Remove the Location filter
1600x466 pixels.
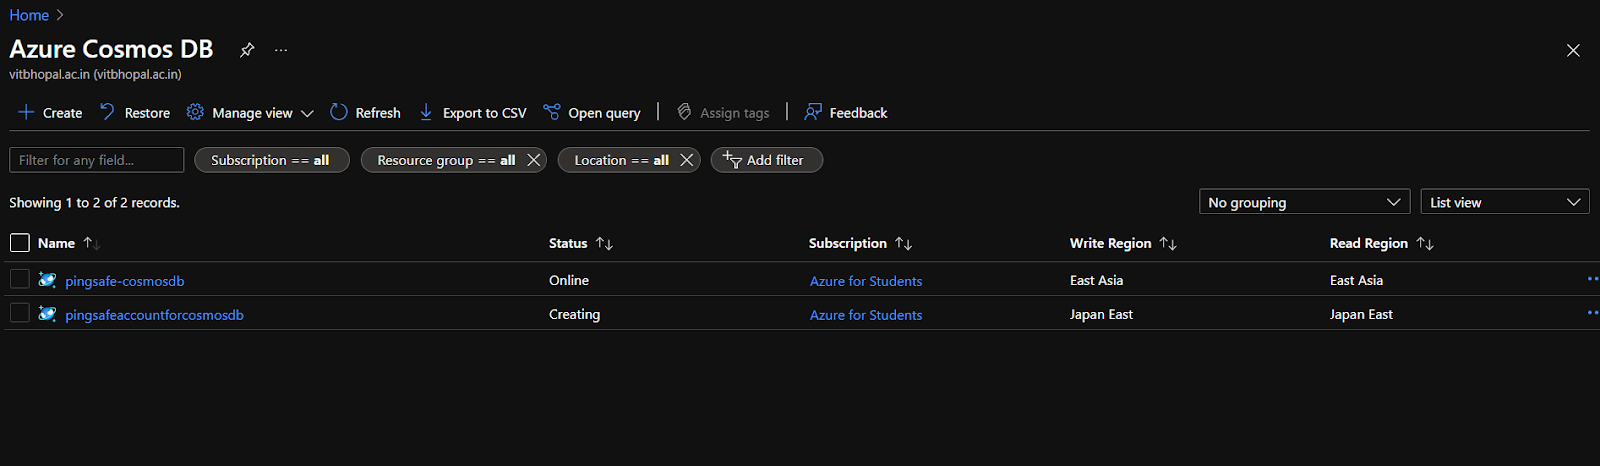point(686,160)
